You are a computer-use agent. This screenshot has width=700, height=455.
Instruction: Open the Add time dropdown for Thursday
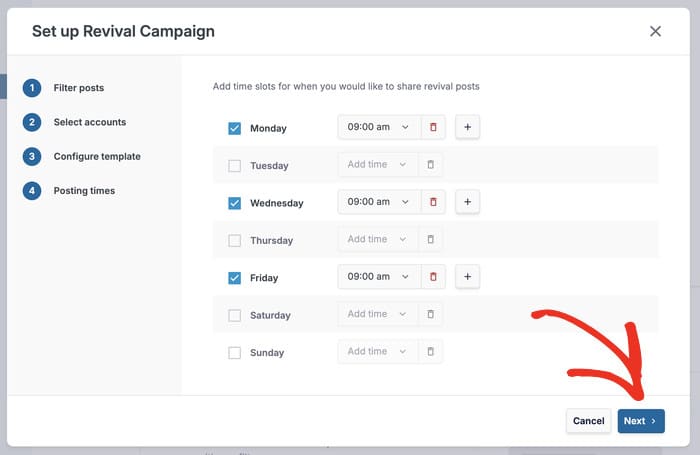pos(378,240)
